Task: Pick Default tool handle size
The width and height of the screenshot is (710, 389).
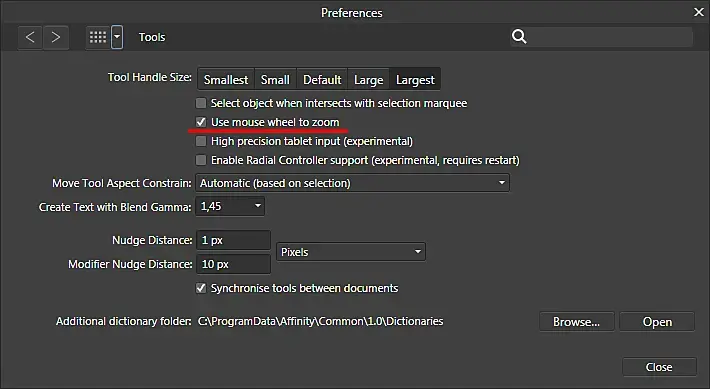Action: click(x=322, y=80)
